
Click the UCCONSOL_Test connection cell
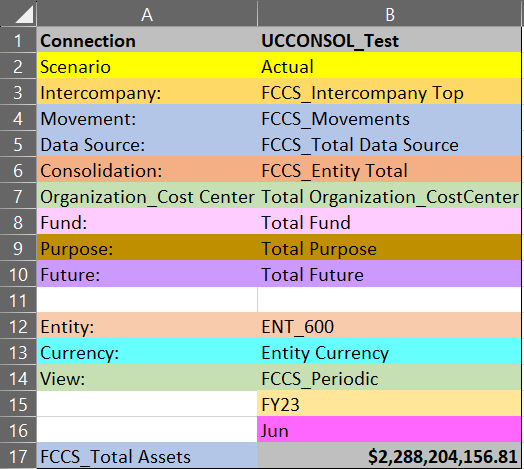[x=389, y=40]
